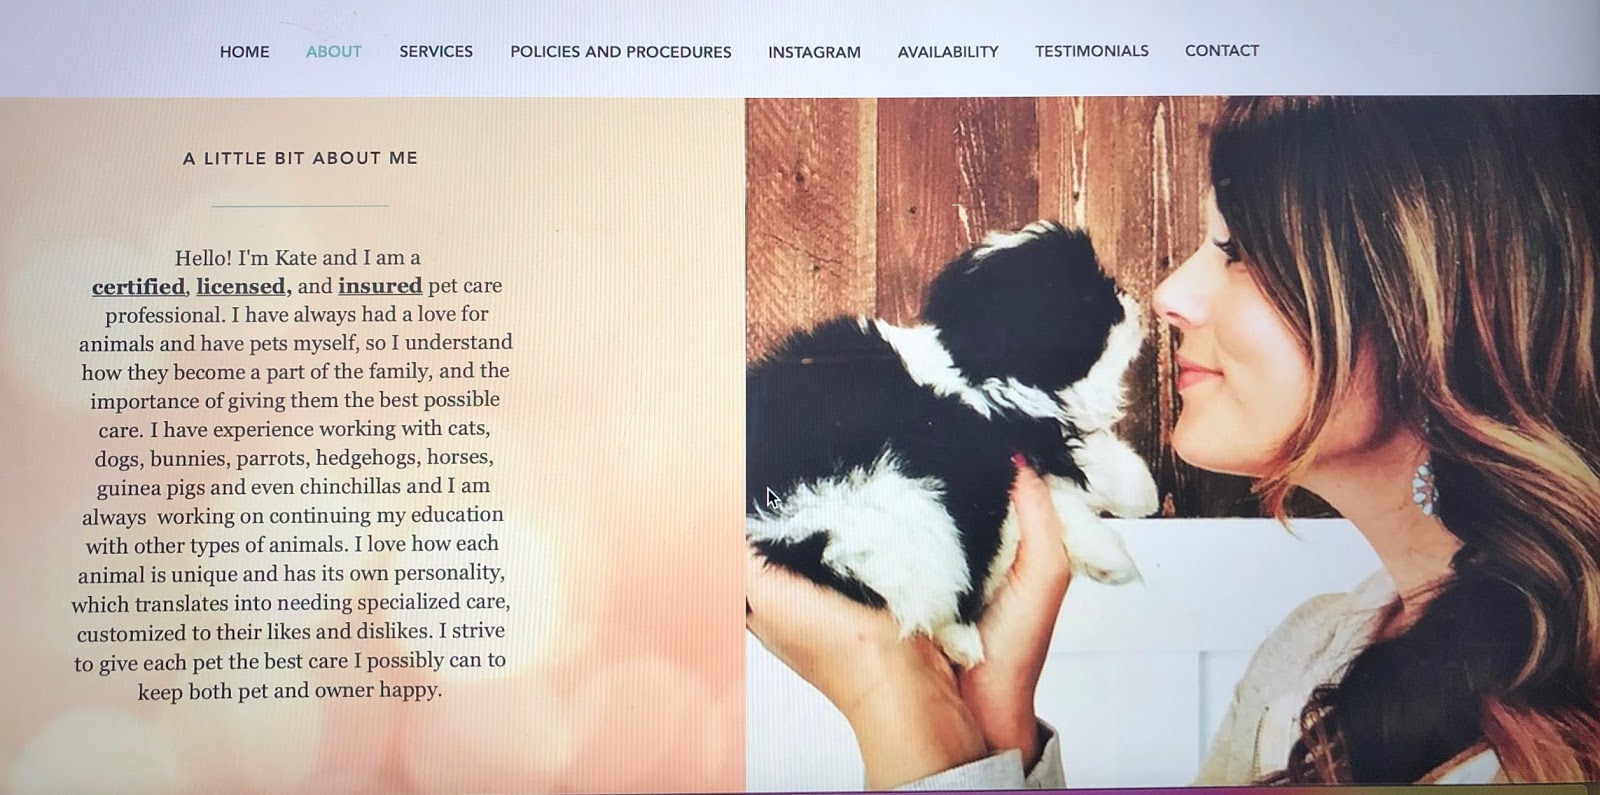Open POLICIES AND PROCEDURES
This screenshot has width=1600, height=795.
(620, 52)
